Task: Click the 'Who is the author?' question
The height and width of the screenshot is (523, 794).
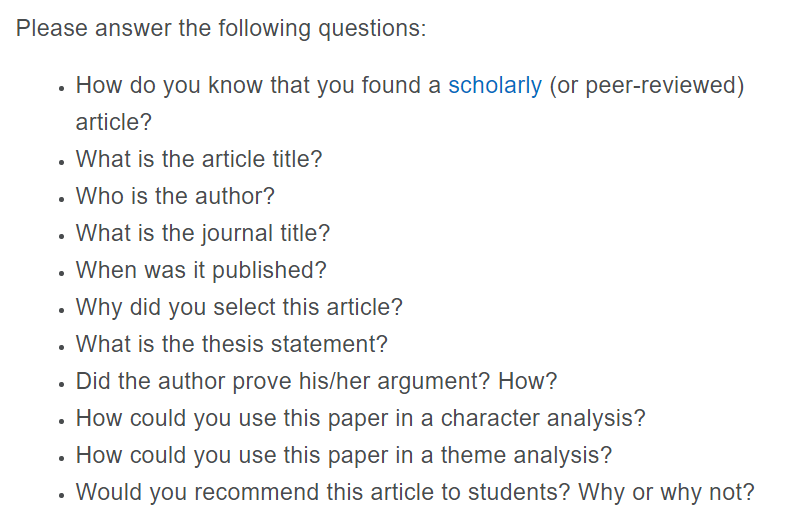Action: (175, 196)
